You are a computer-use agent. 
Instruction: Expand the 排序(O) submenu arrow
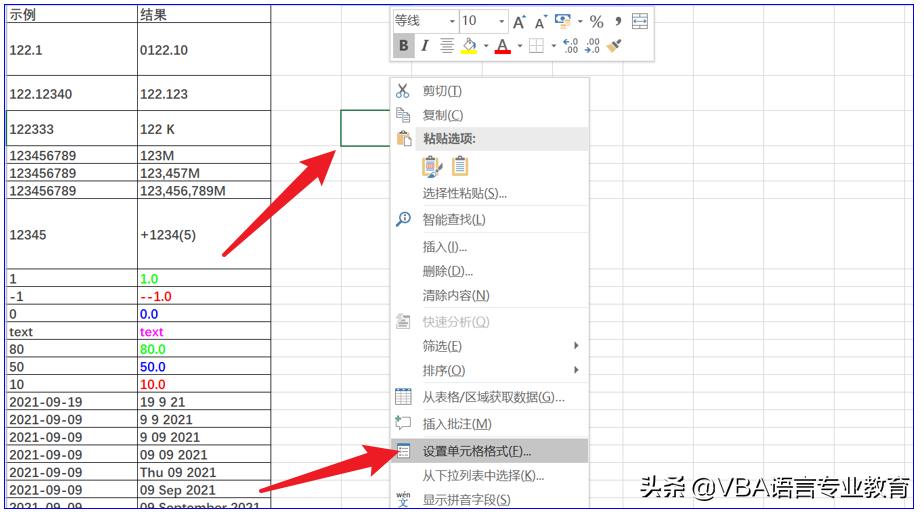click(576, 370)
